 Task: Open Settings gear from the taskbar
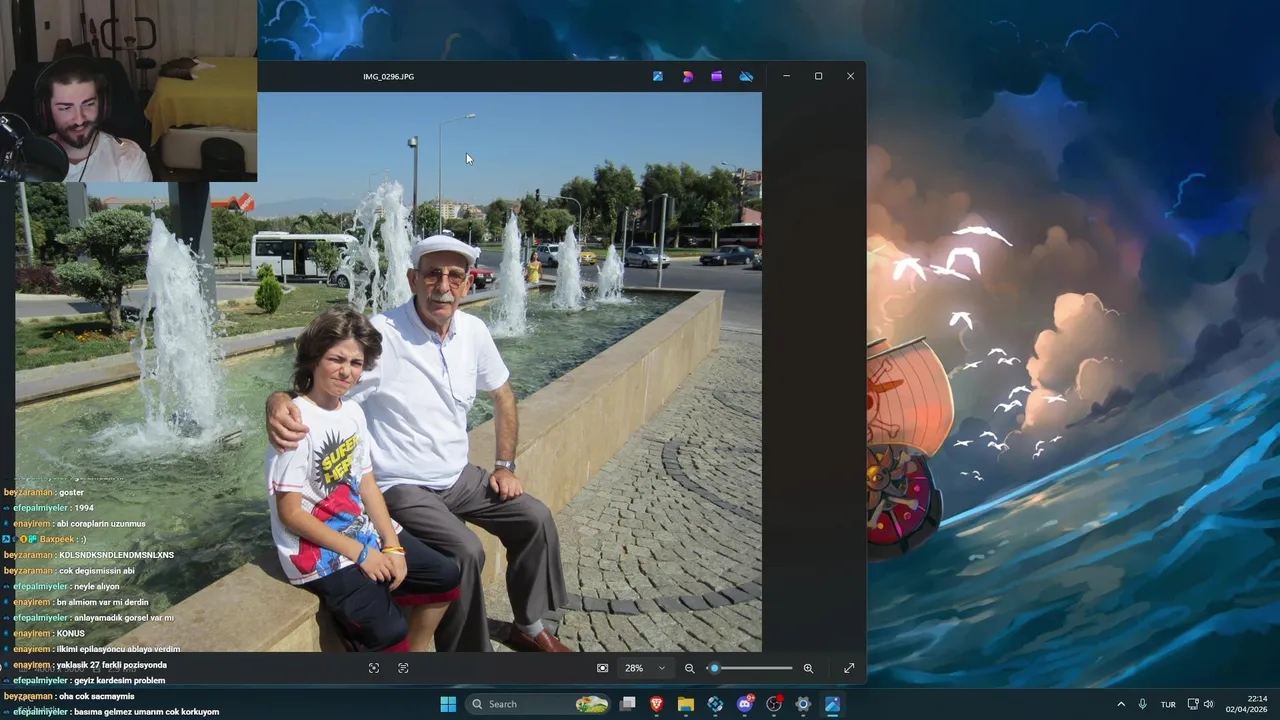(x=802, y=704)
